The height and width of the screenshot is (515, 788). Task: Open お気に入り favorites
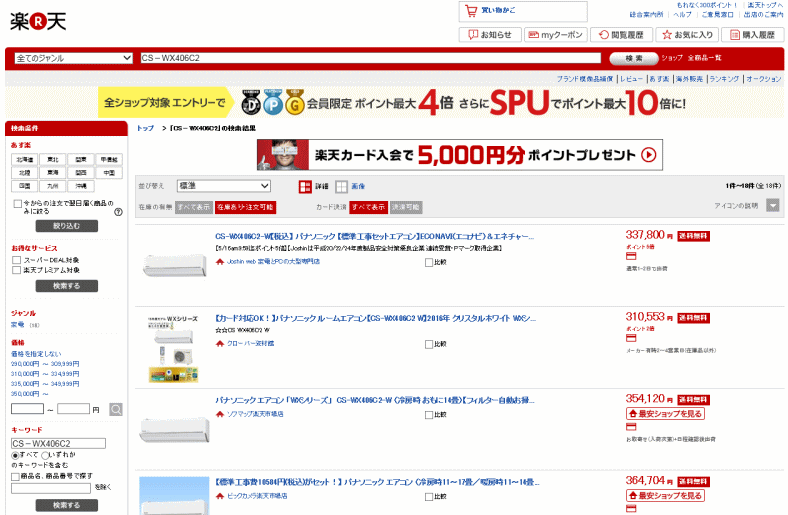[x=687, y=35]
